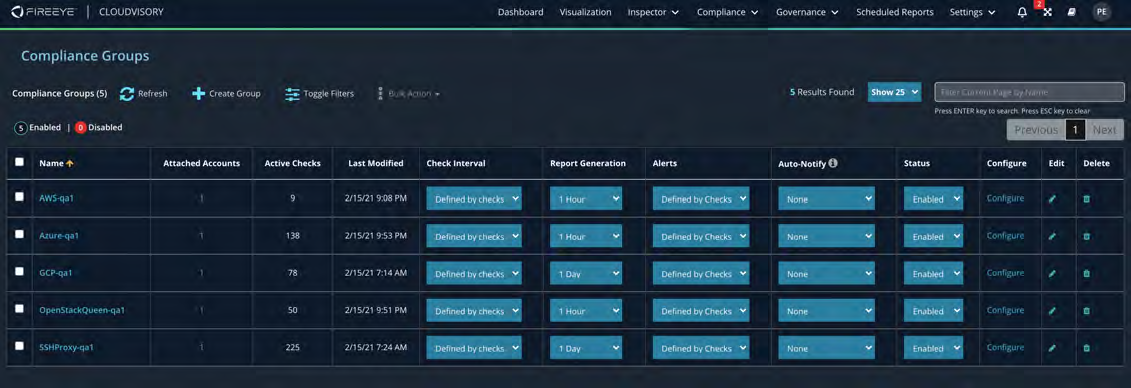Sort by the Name arrow icon
The image size is (1131, 388).
click(x=70, y=164)
